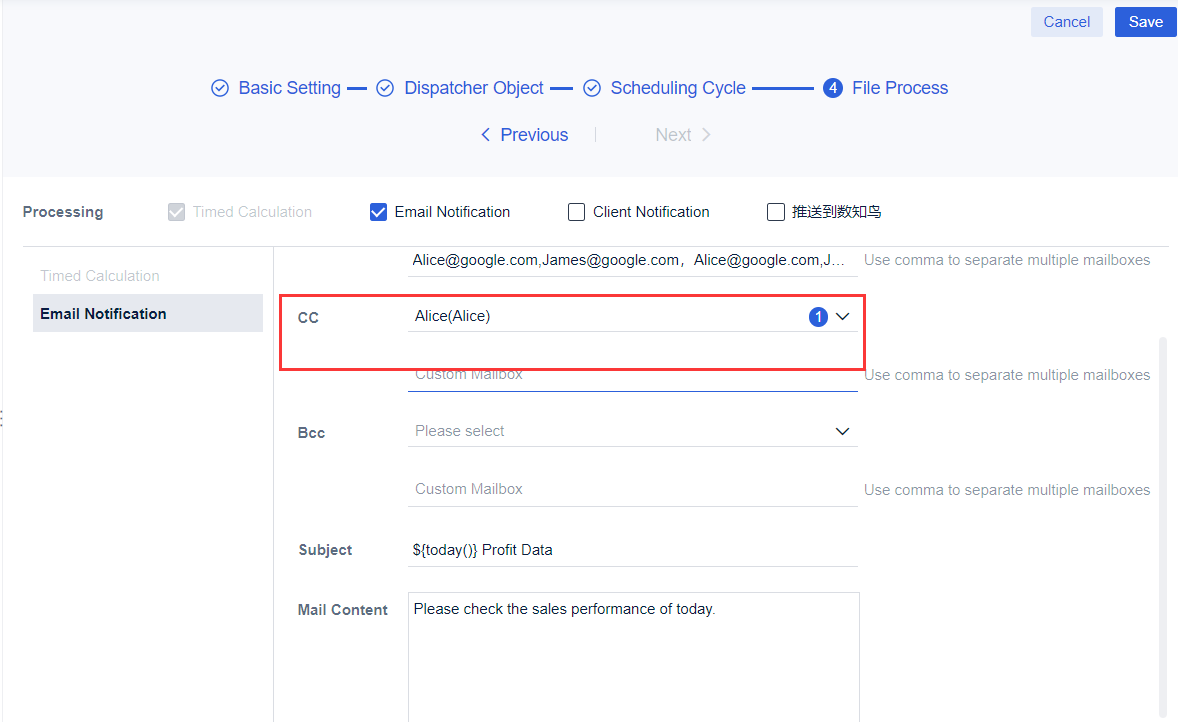
Task: Open the Bcc "Please select" combo box
Action: [x=600, y=431]
